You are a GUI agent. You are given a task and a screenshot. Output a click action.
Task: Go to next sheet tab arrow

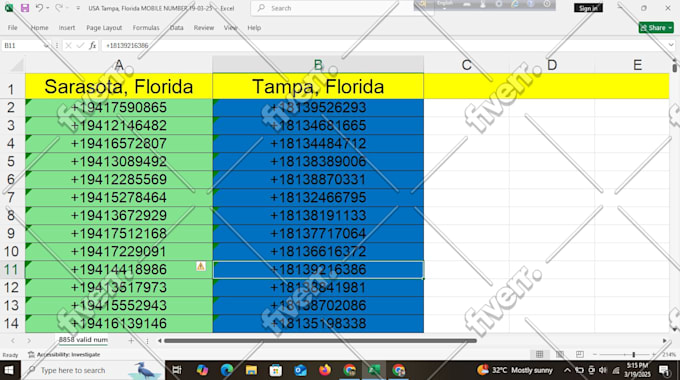[x=29, y=341]
